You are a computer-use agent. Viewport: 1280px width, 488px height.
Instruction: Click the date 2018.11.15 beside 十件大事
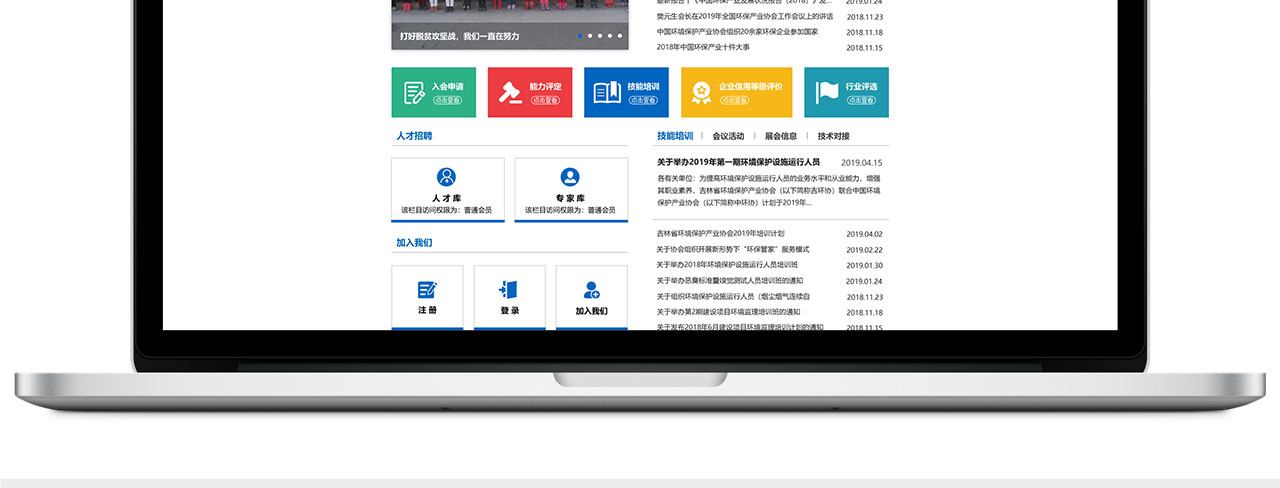click(x=864, y=48)
